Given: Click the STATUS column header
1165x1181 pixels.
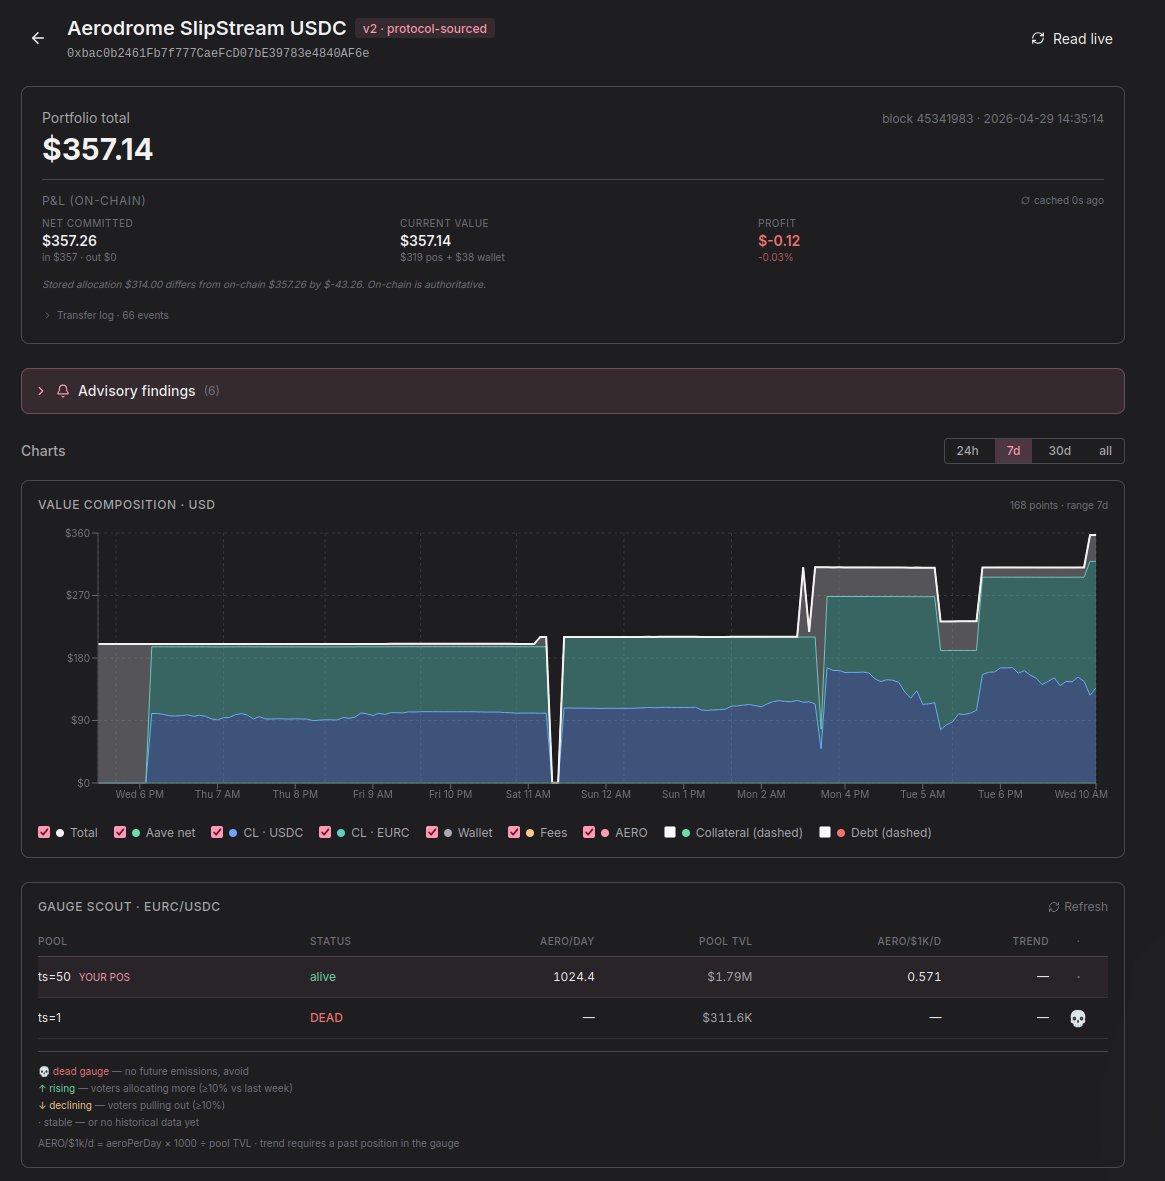Looking at the screenshot, I should 331,941.
